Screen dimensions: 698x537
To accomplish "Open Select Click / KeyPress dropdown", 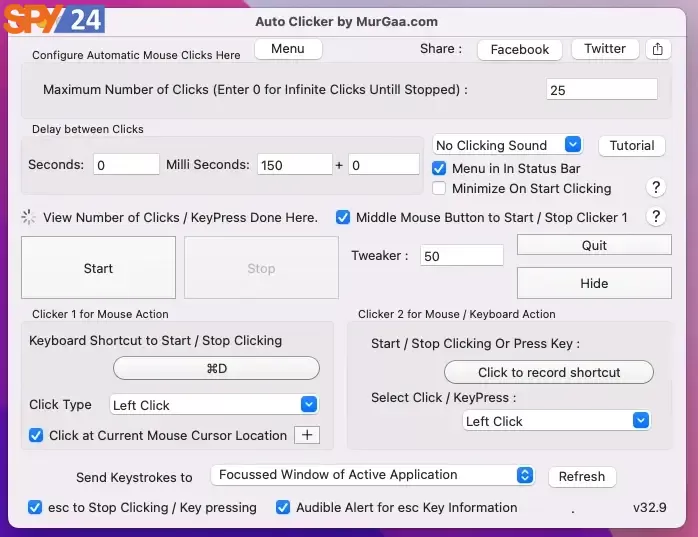I will (556, 421).
